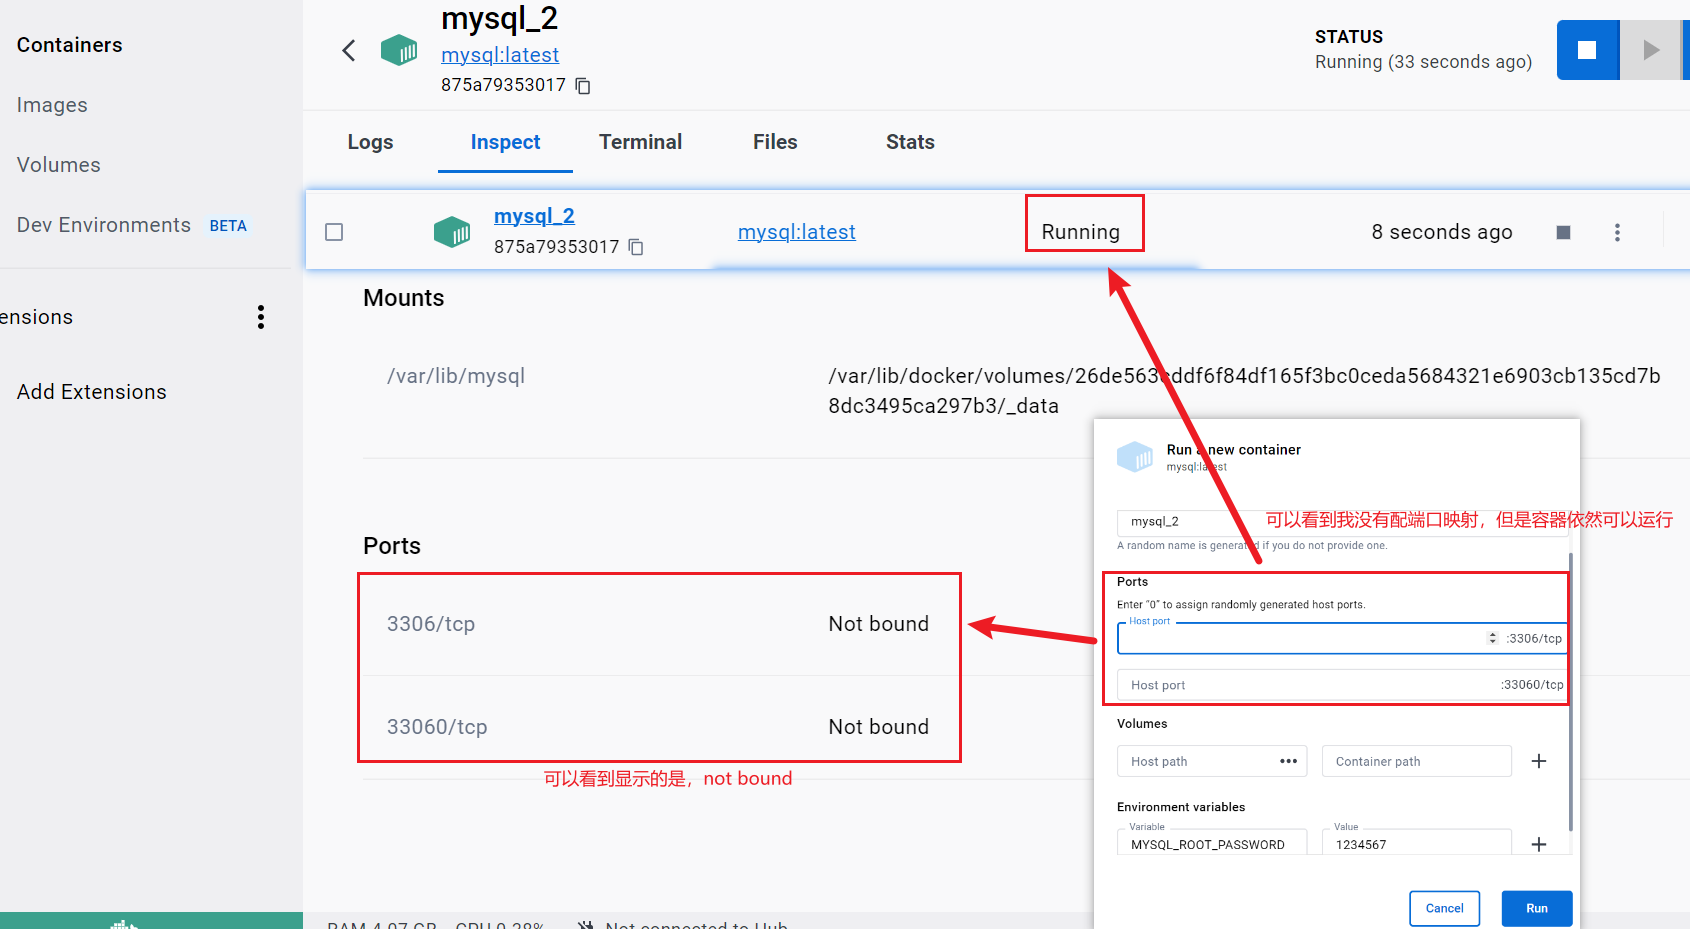Stop mysql_2 using the small row stop icon
The width and height of the screenshot is (1690, 929).
click(1563, 232)
